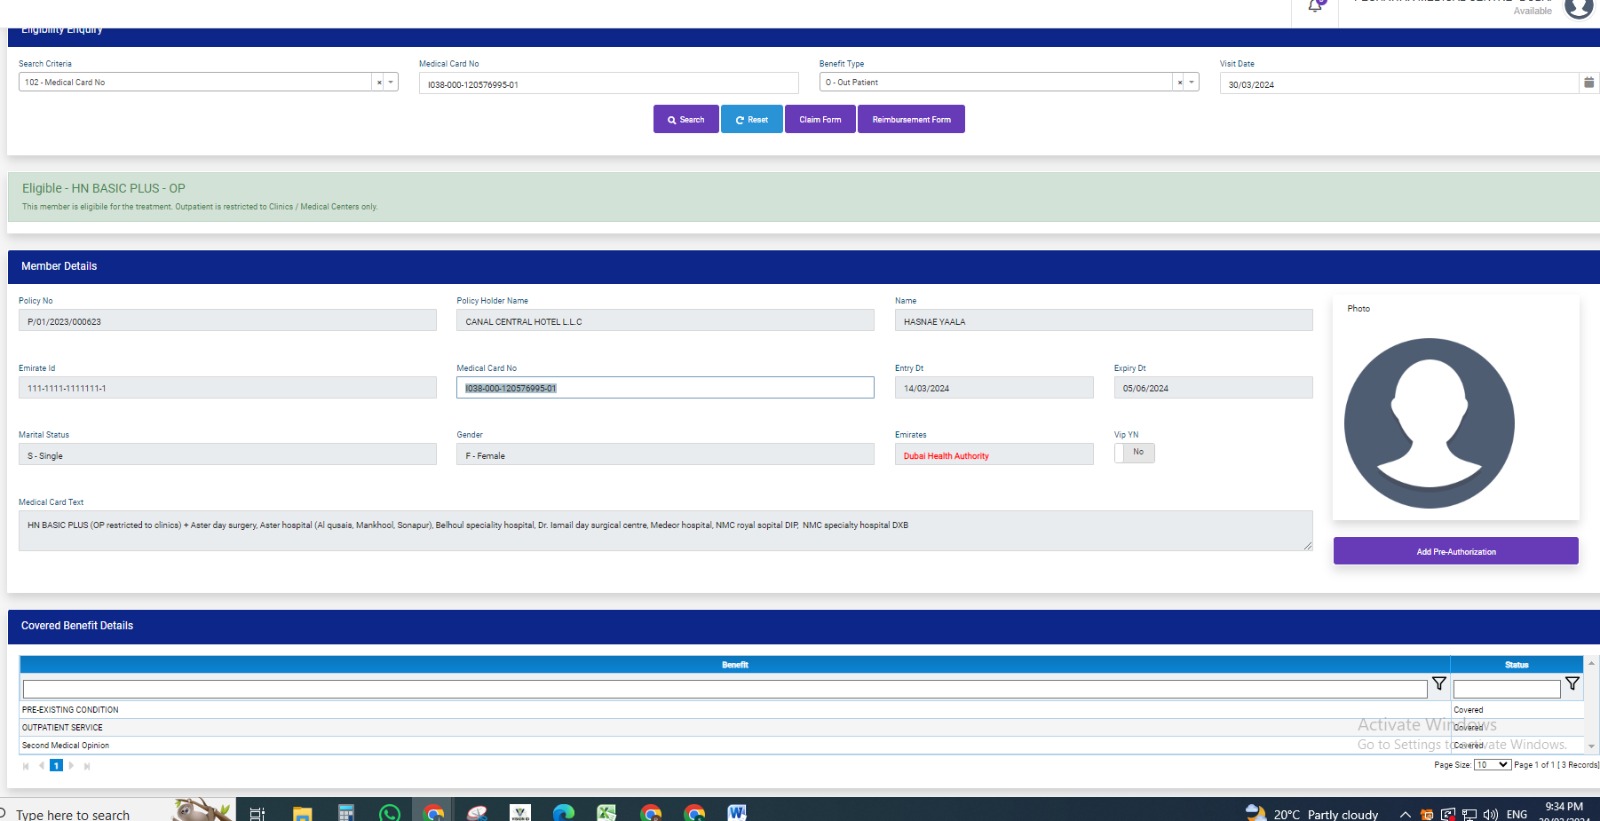The image size is (1600, 821).
Task: Open Microsoft Word from the taskbar
Action: coord(737,812)
